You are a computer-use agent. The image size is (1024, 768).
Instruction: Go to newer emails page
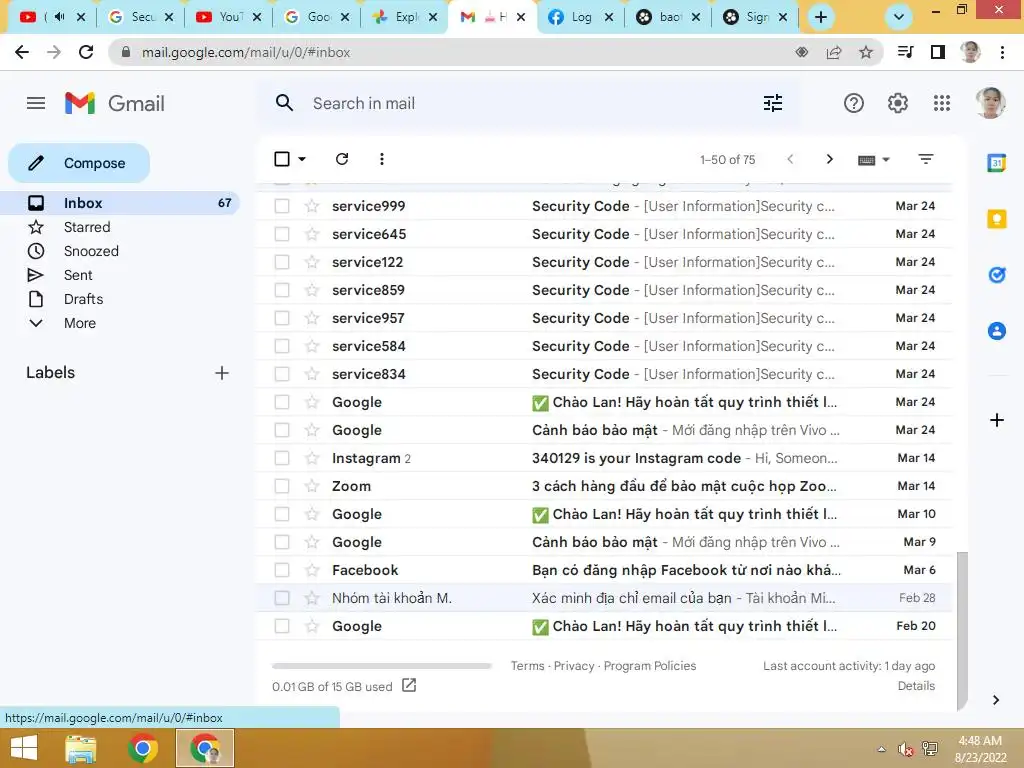pyautogui.click(x=790, y=159)
